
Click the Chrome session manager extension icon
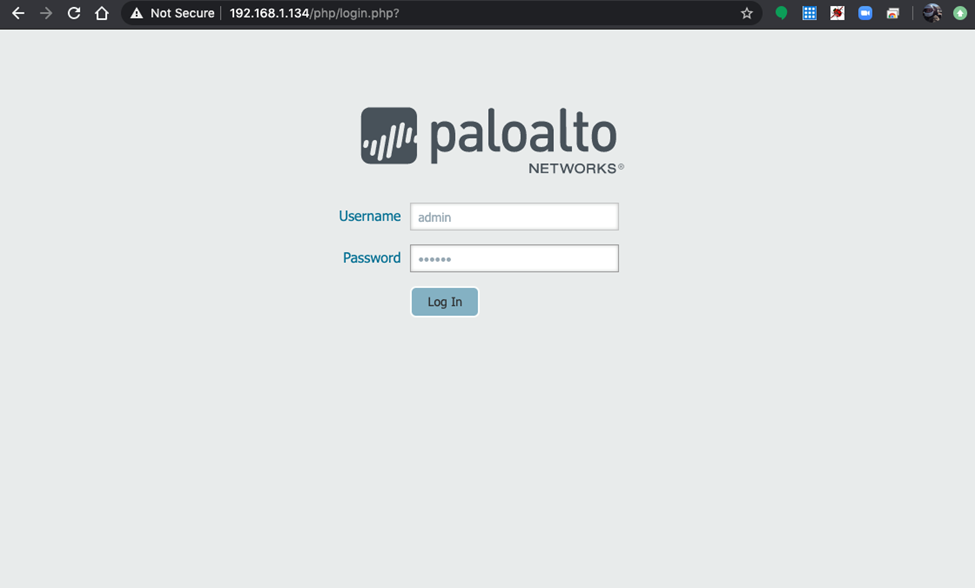(892, 13)
